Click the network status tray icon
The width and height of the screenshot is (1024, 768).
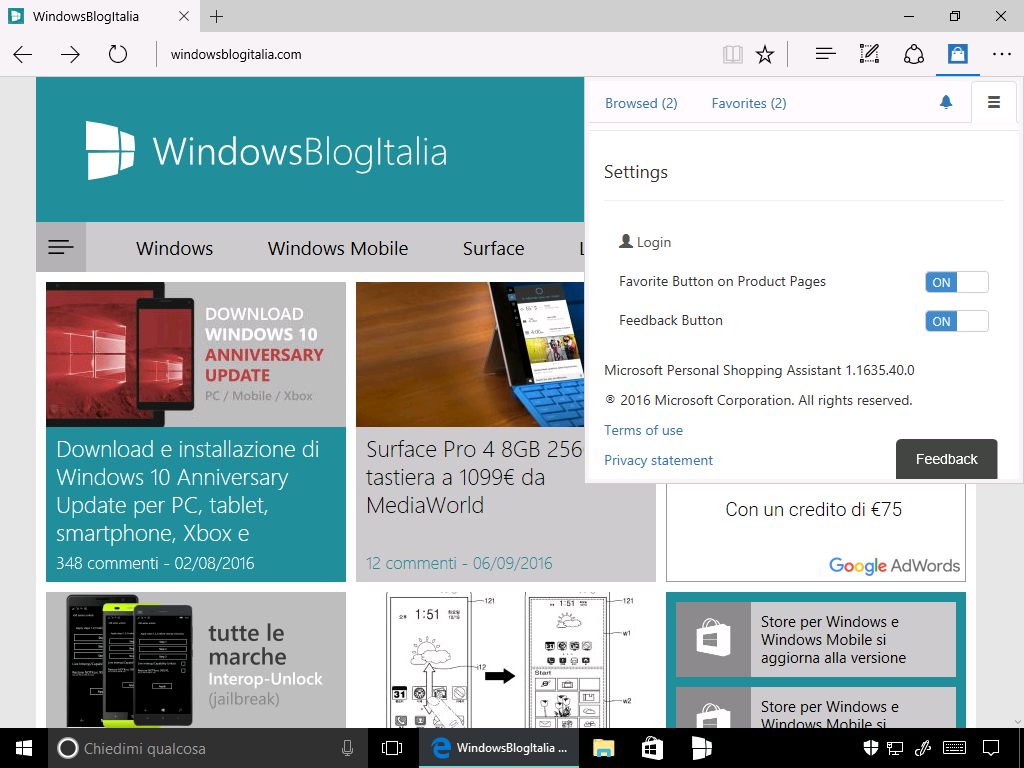coord(895,748)
